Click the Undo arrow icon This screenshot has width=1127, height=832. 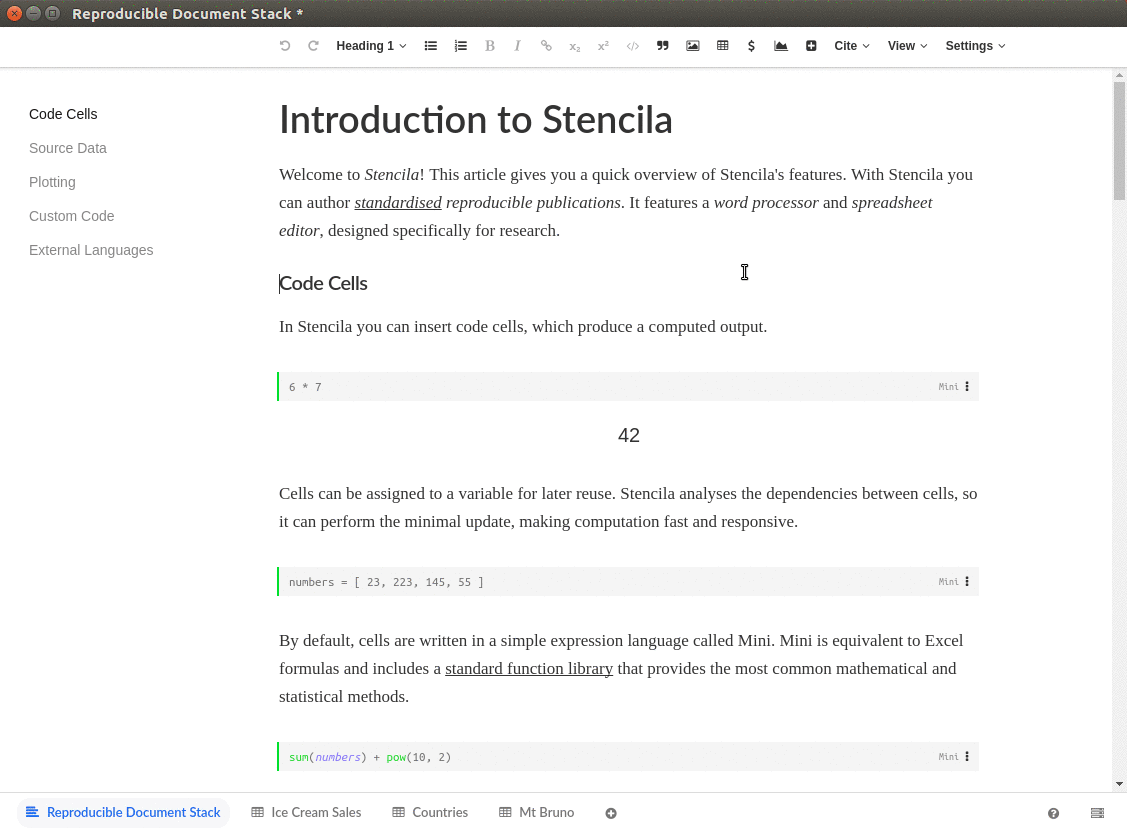[285, 45]
